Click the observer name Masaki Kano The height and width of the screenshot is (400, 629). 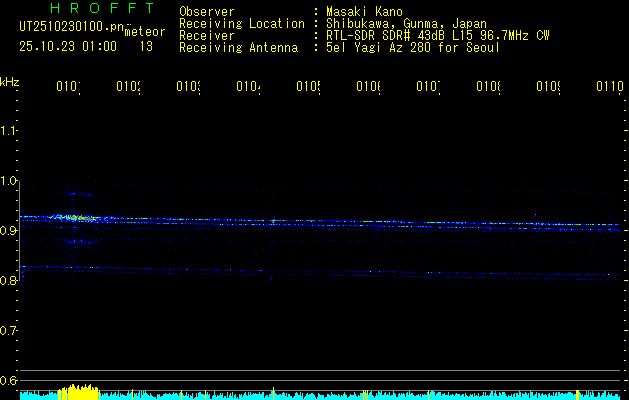[x=364, y=12]
